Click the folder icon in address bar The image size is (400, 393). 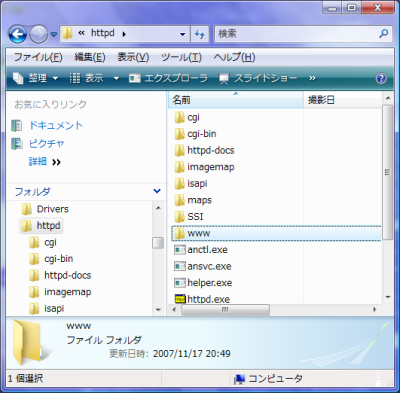pyautogui.click(x=67, y=33)
